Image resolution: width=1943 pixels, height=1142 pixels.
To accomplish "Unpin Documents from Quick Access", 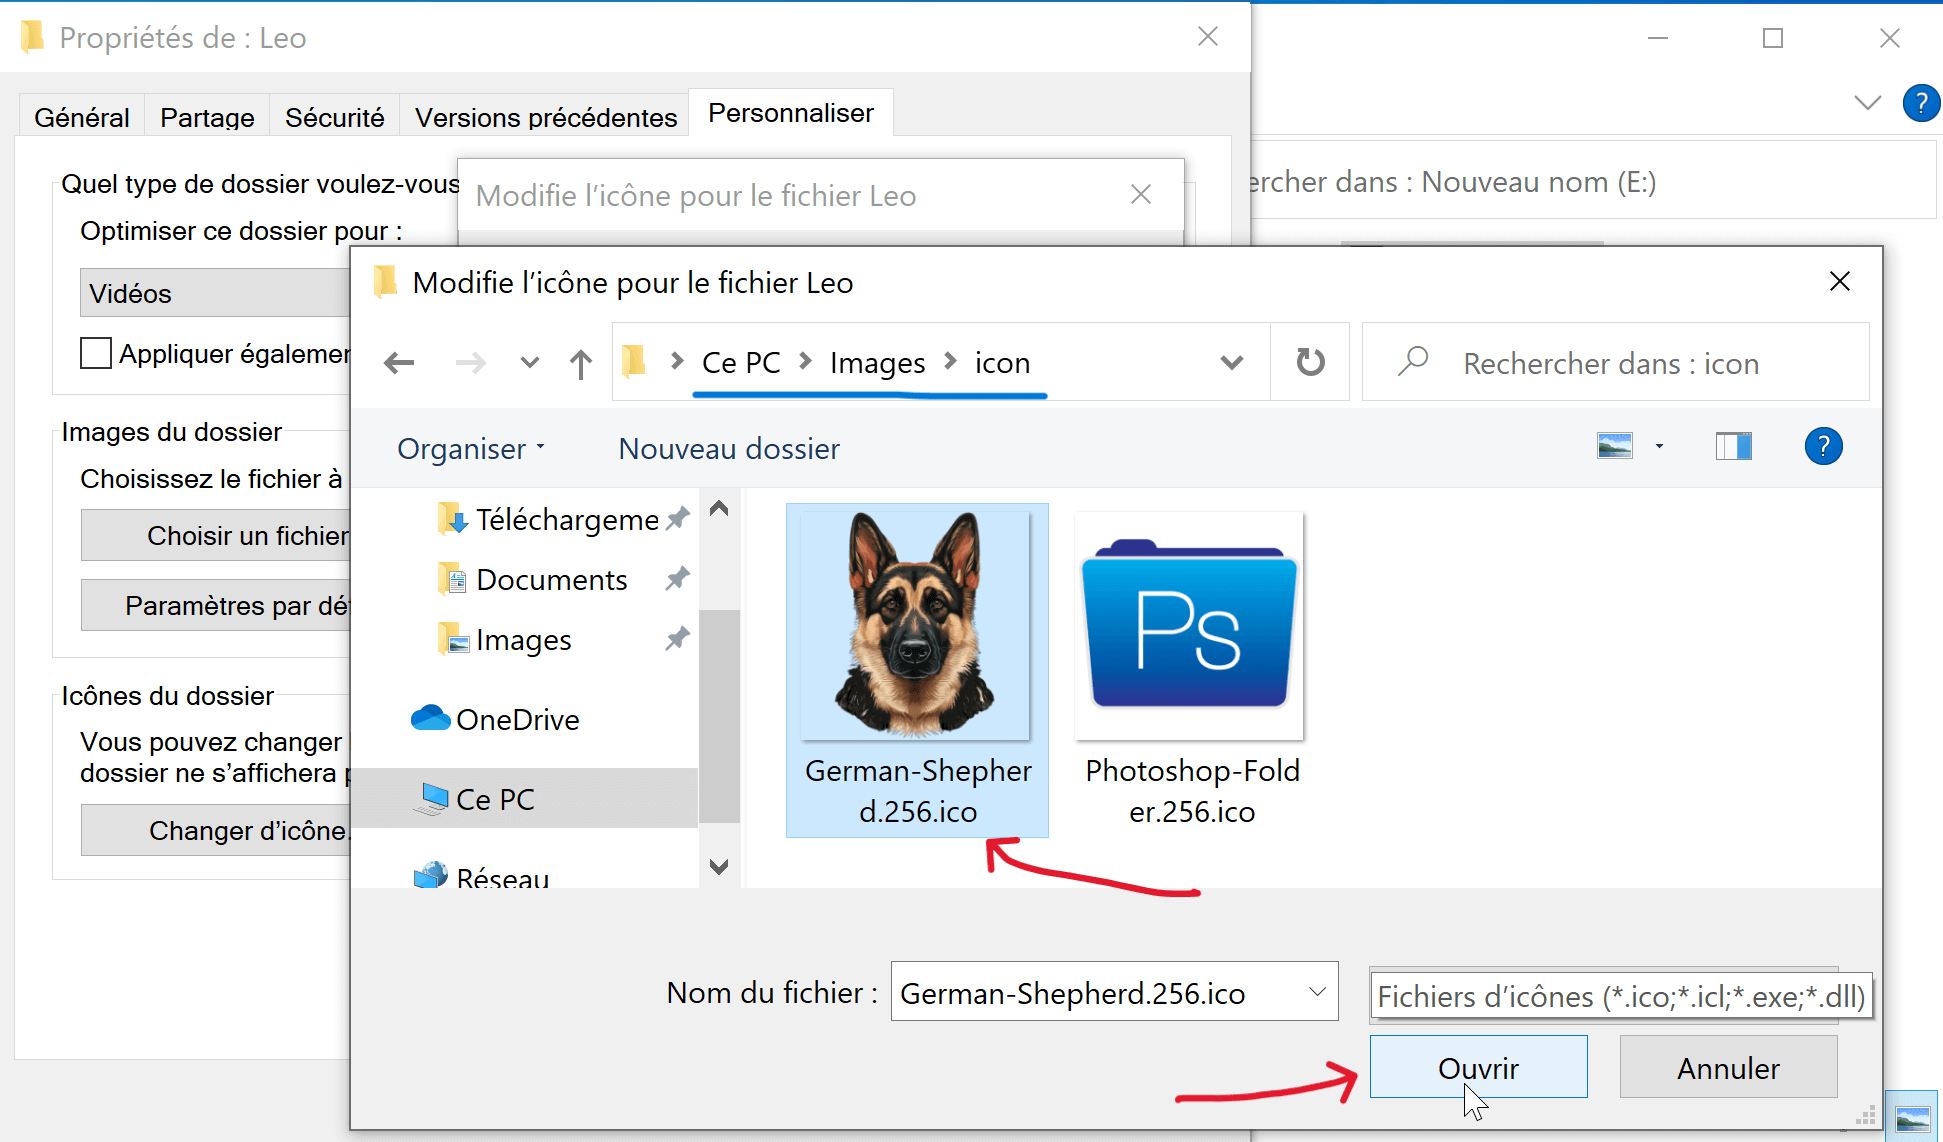I will click(x=678, y=578).
